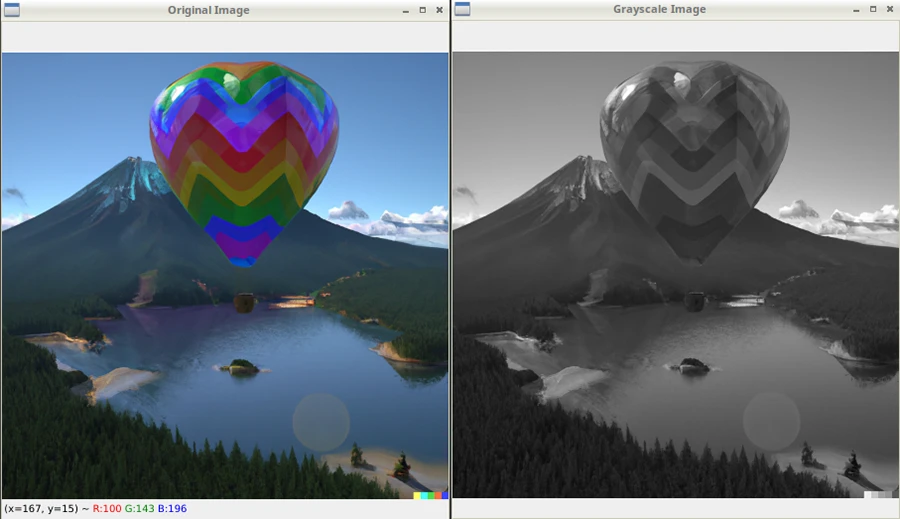Click the small island in the Original Image lake

pyautogui.click(x=241, y=366)
